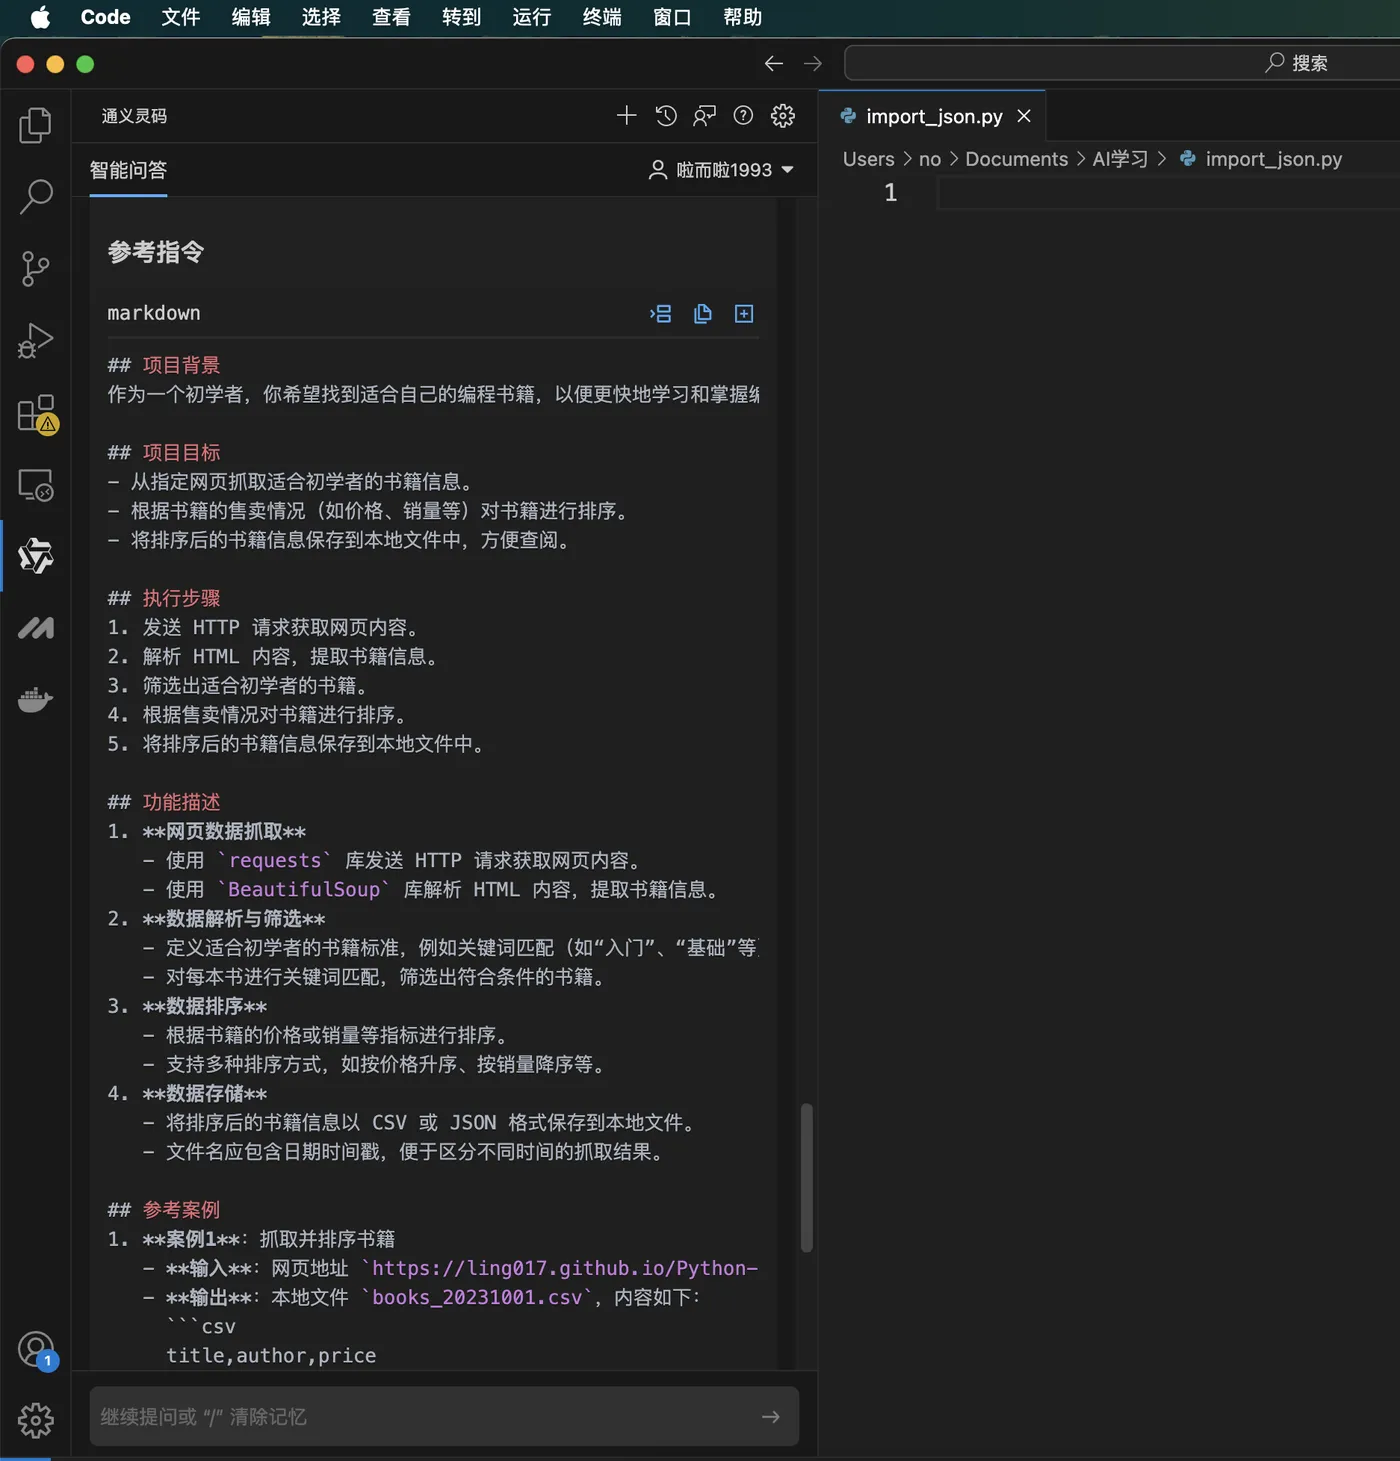Select import_json.py editor tab
The height and width of the screenshot is (1461, 1400).
point(934,117)
